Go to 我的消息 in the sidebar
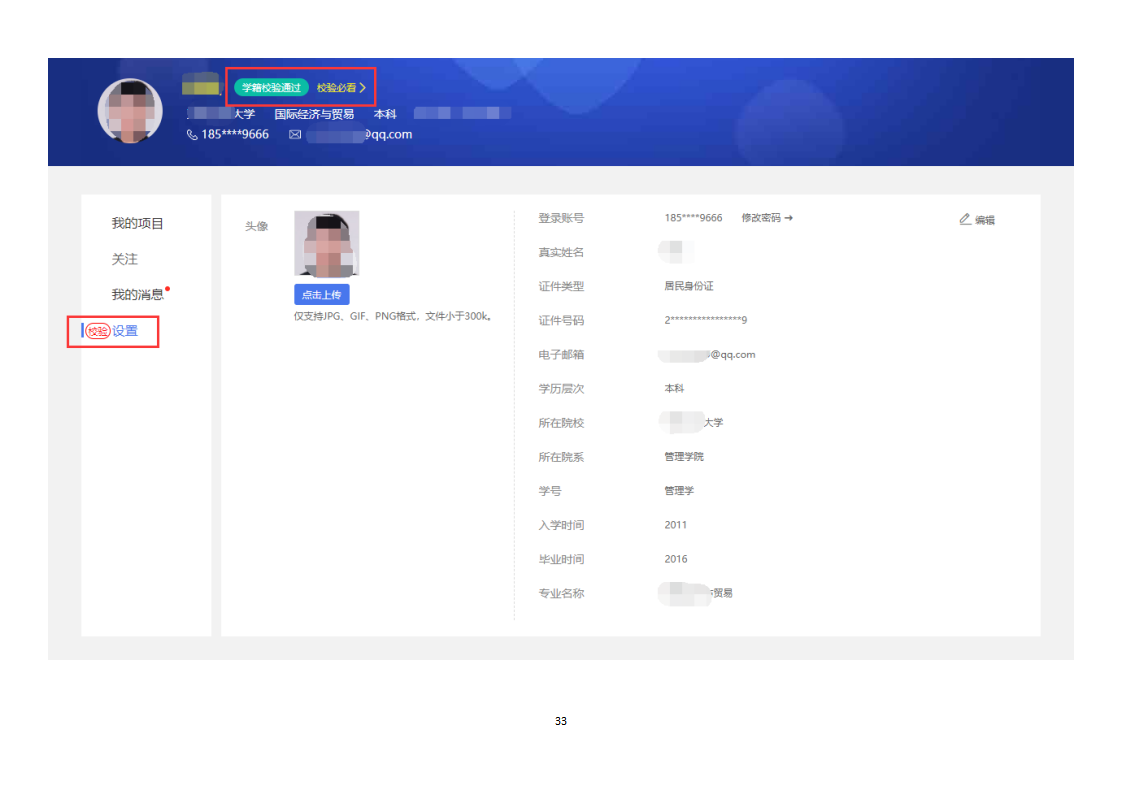1122x793 pixels. (x=137, y=295)
